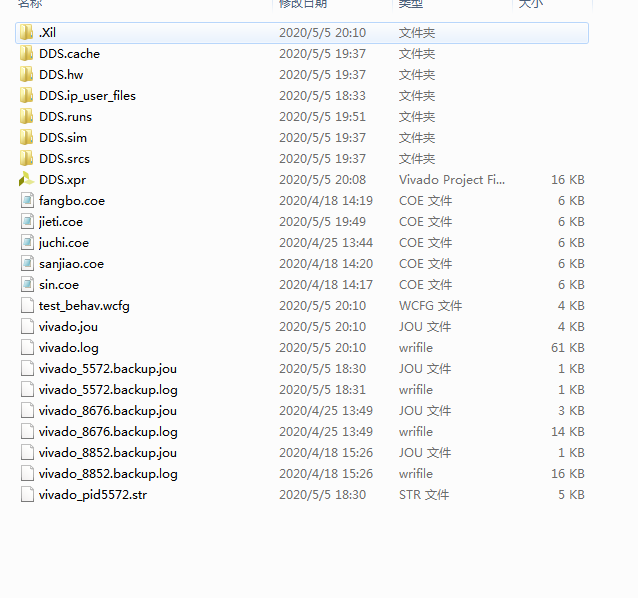Select the vivado_5572.backup.jou file icon

coord(27,369)
